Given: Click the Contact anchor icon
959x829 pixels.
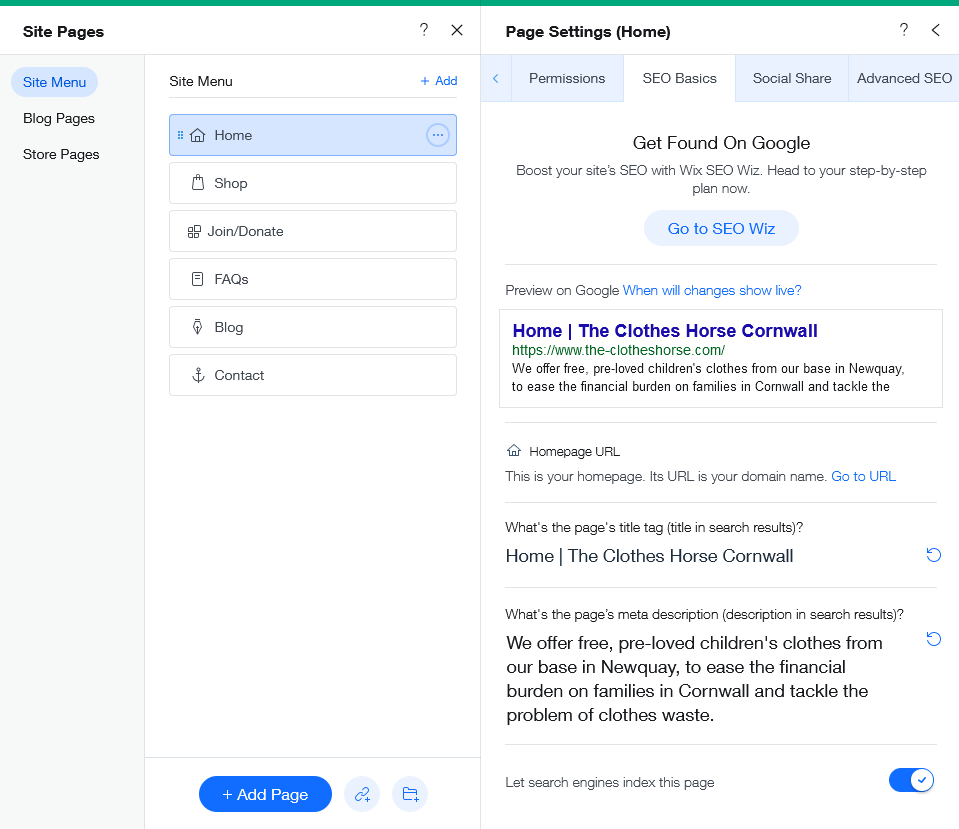Looking at the screenshot, I should coord(198,375).
